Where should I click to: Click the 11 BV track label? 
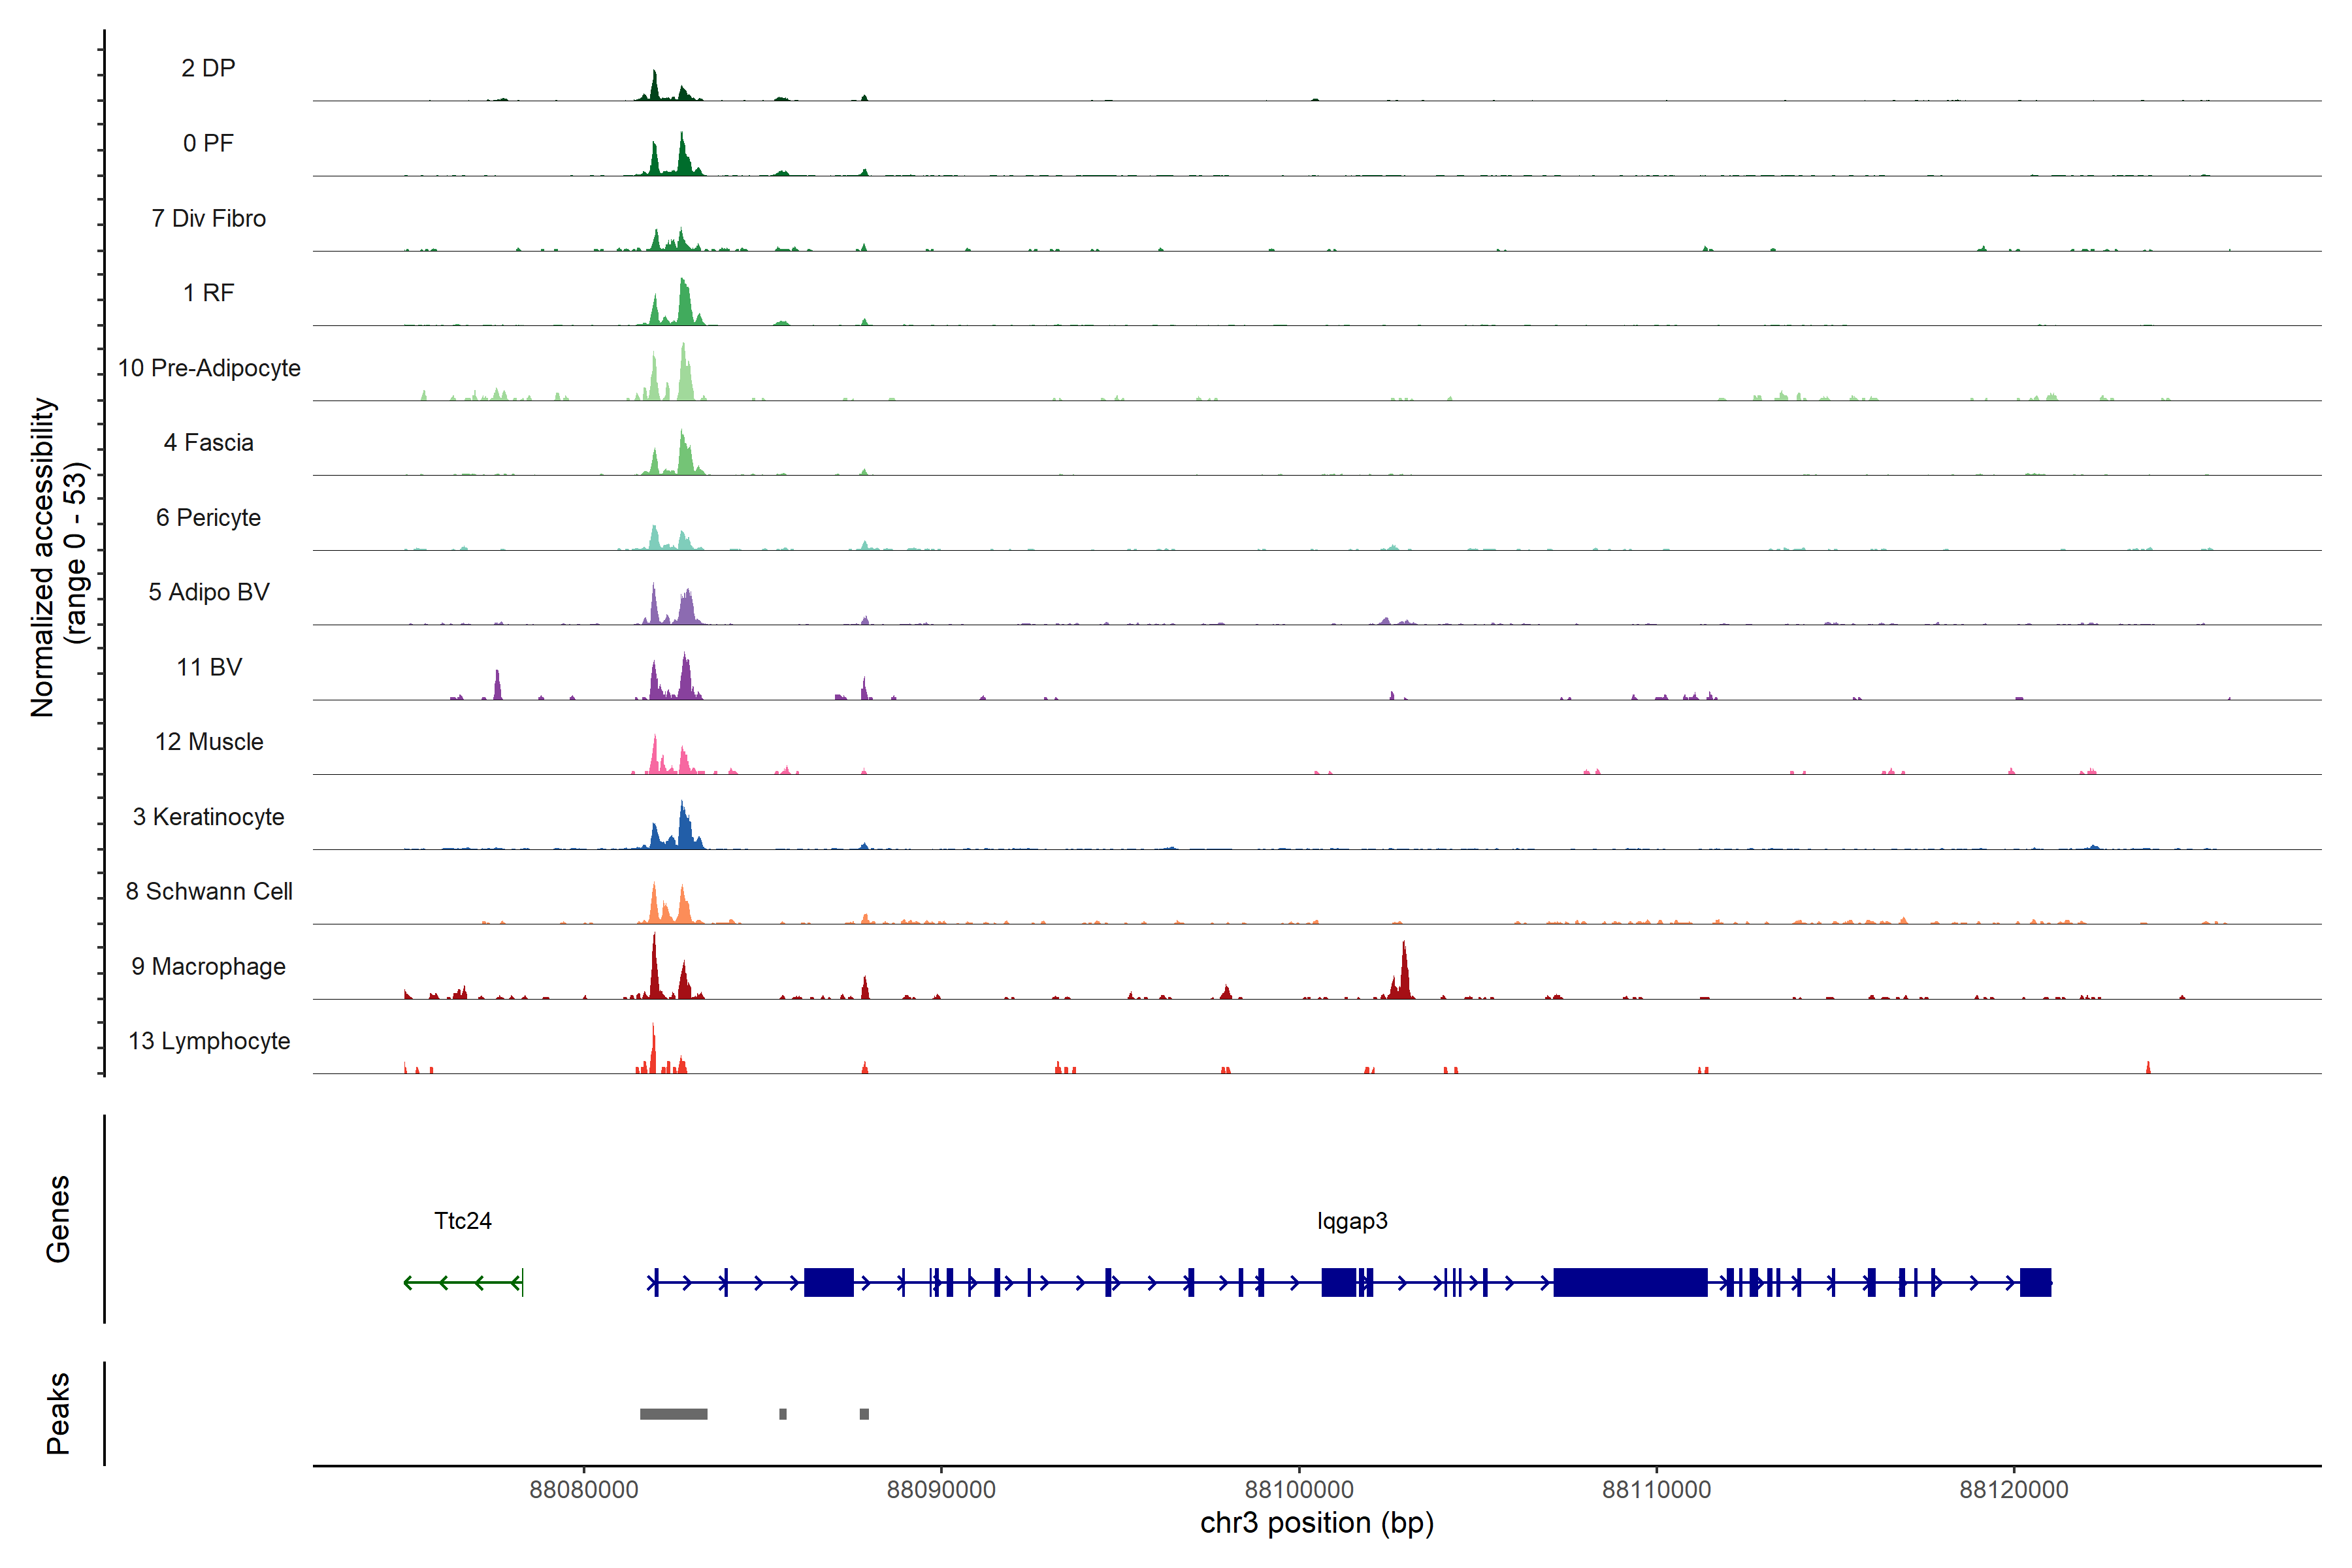coord(208,667)
